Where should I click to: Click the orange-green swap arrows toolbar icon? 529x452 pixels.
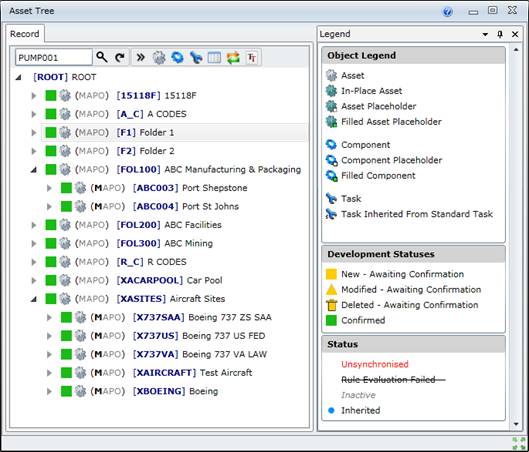[233, 58]
